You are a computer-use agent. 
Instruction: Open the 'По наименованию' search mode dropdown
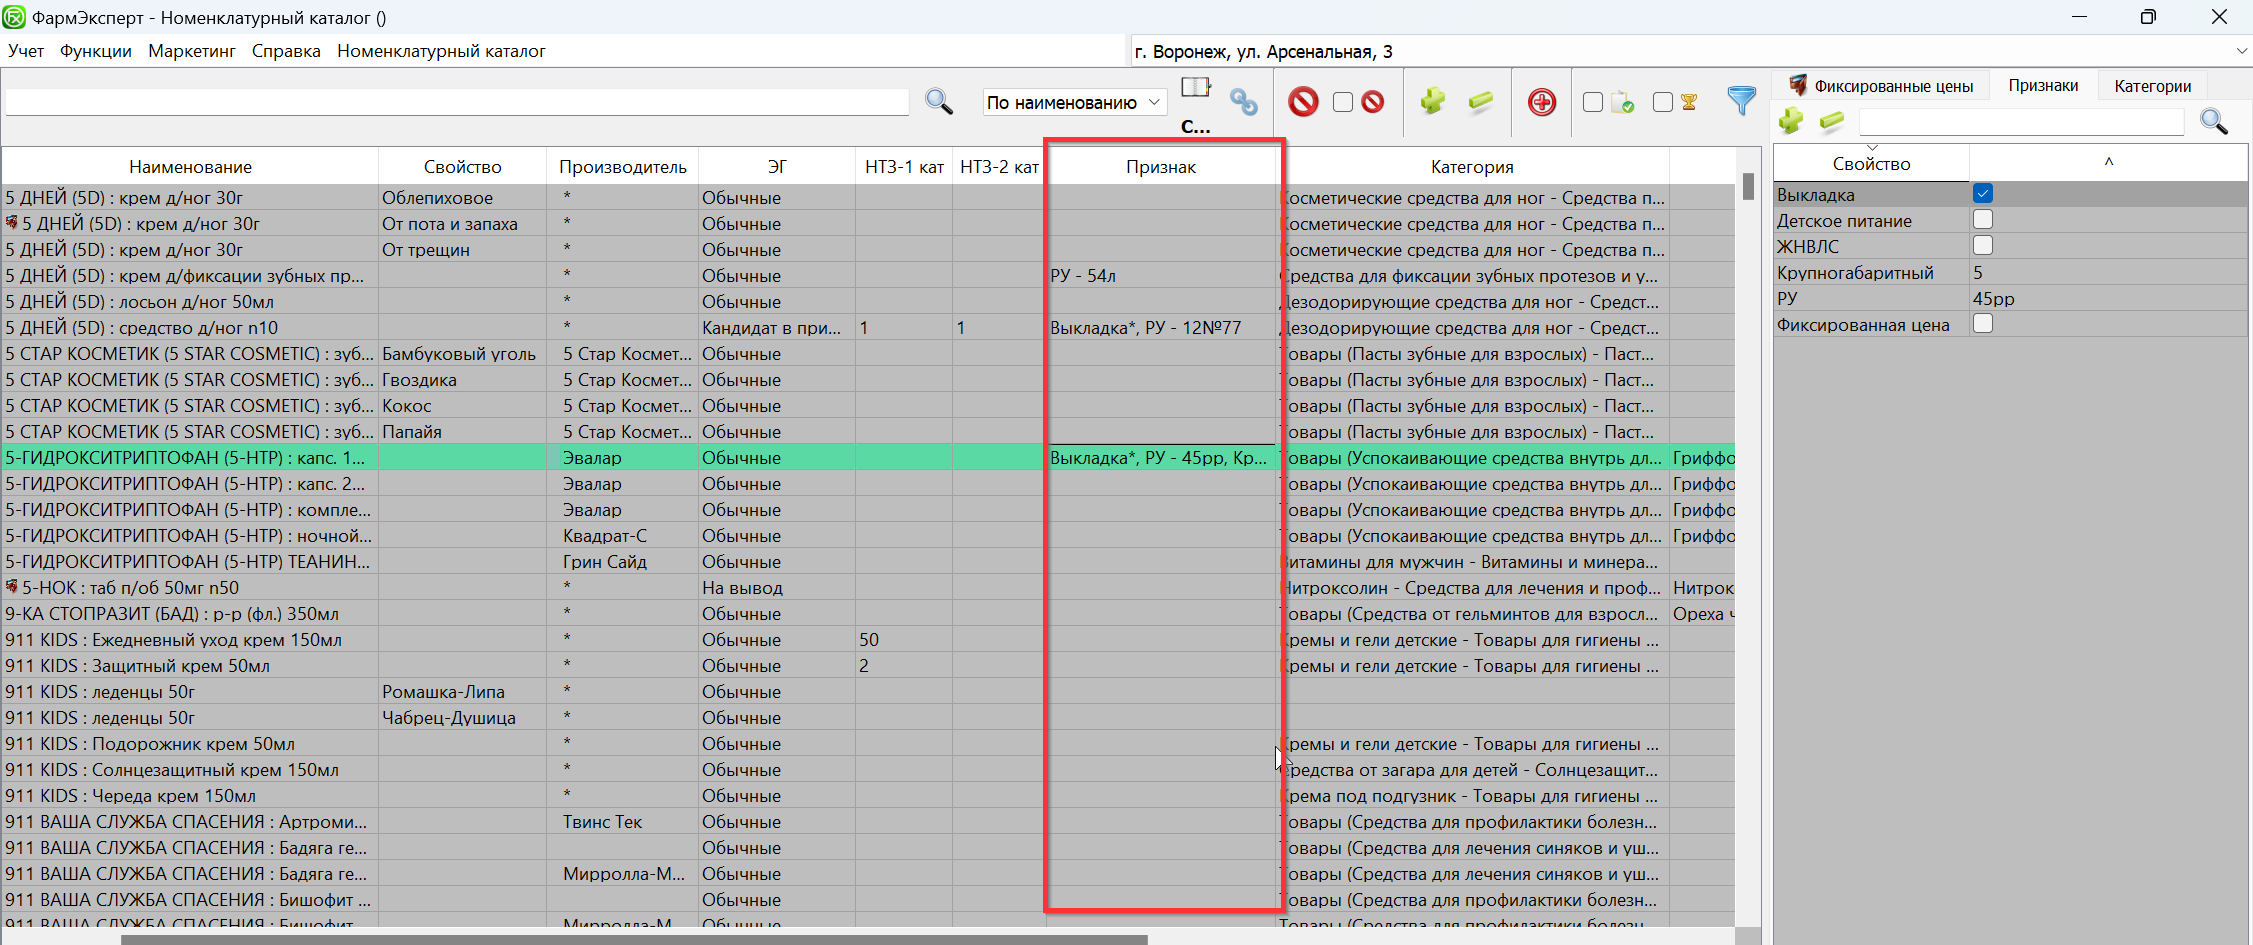[x=1074, y=102]
